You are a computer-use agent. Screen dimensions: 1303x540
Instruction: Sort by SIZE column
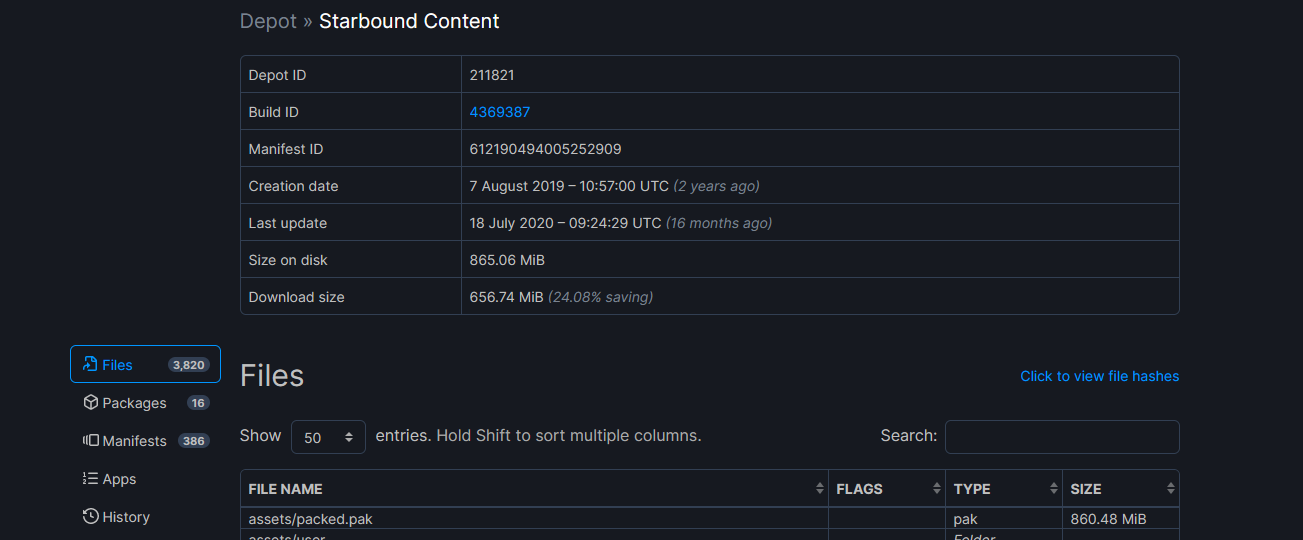pyautogui.click(x=1121, y=489)
